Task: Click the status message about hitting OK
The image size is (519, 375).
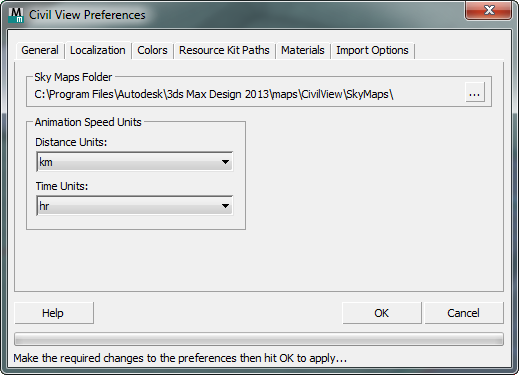Action: [x=180, y=358]
